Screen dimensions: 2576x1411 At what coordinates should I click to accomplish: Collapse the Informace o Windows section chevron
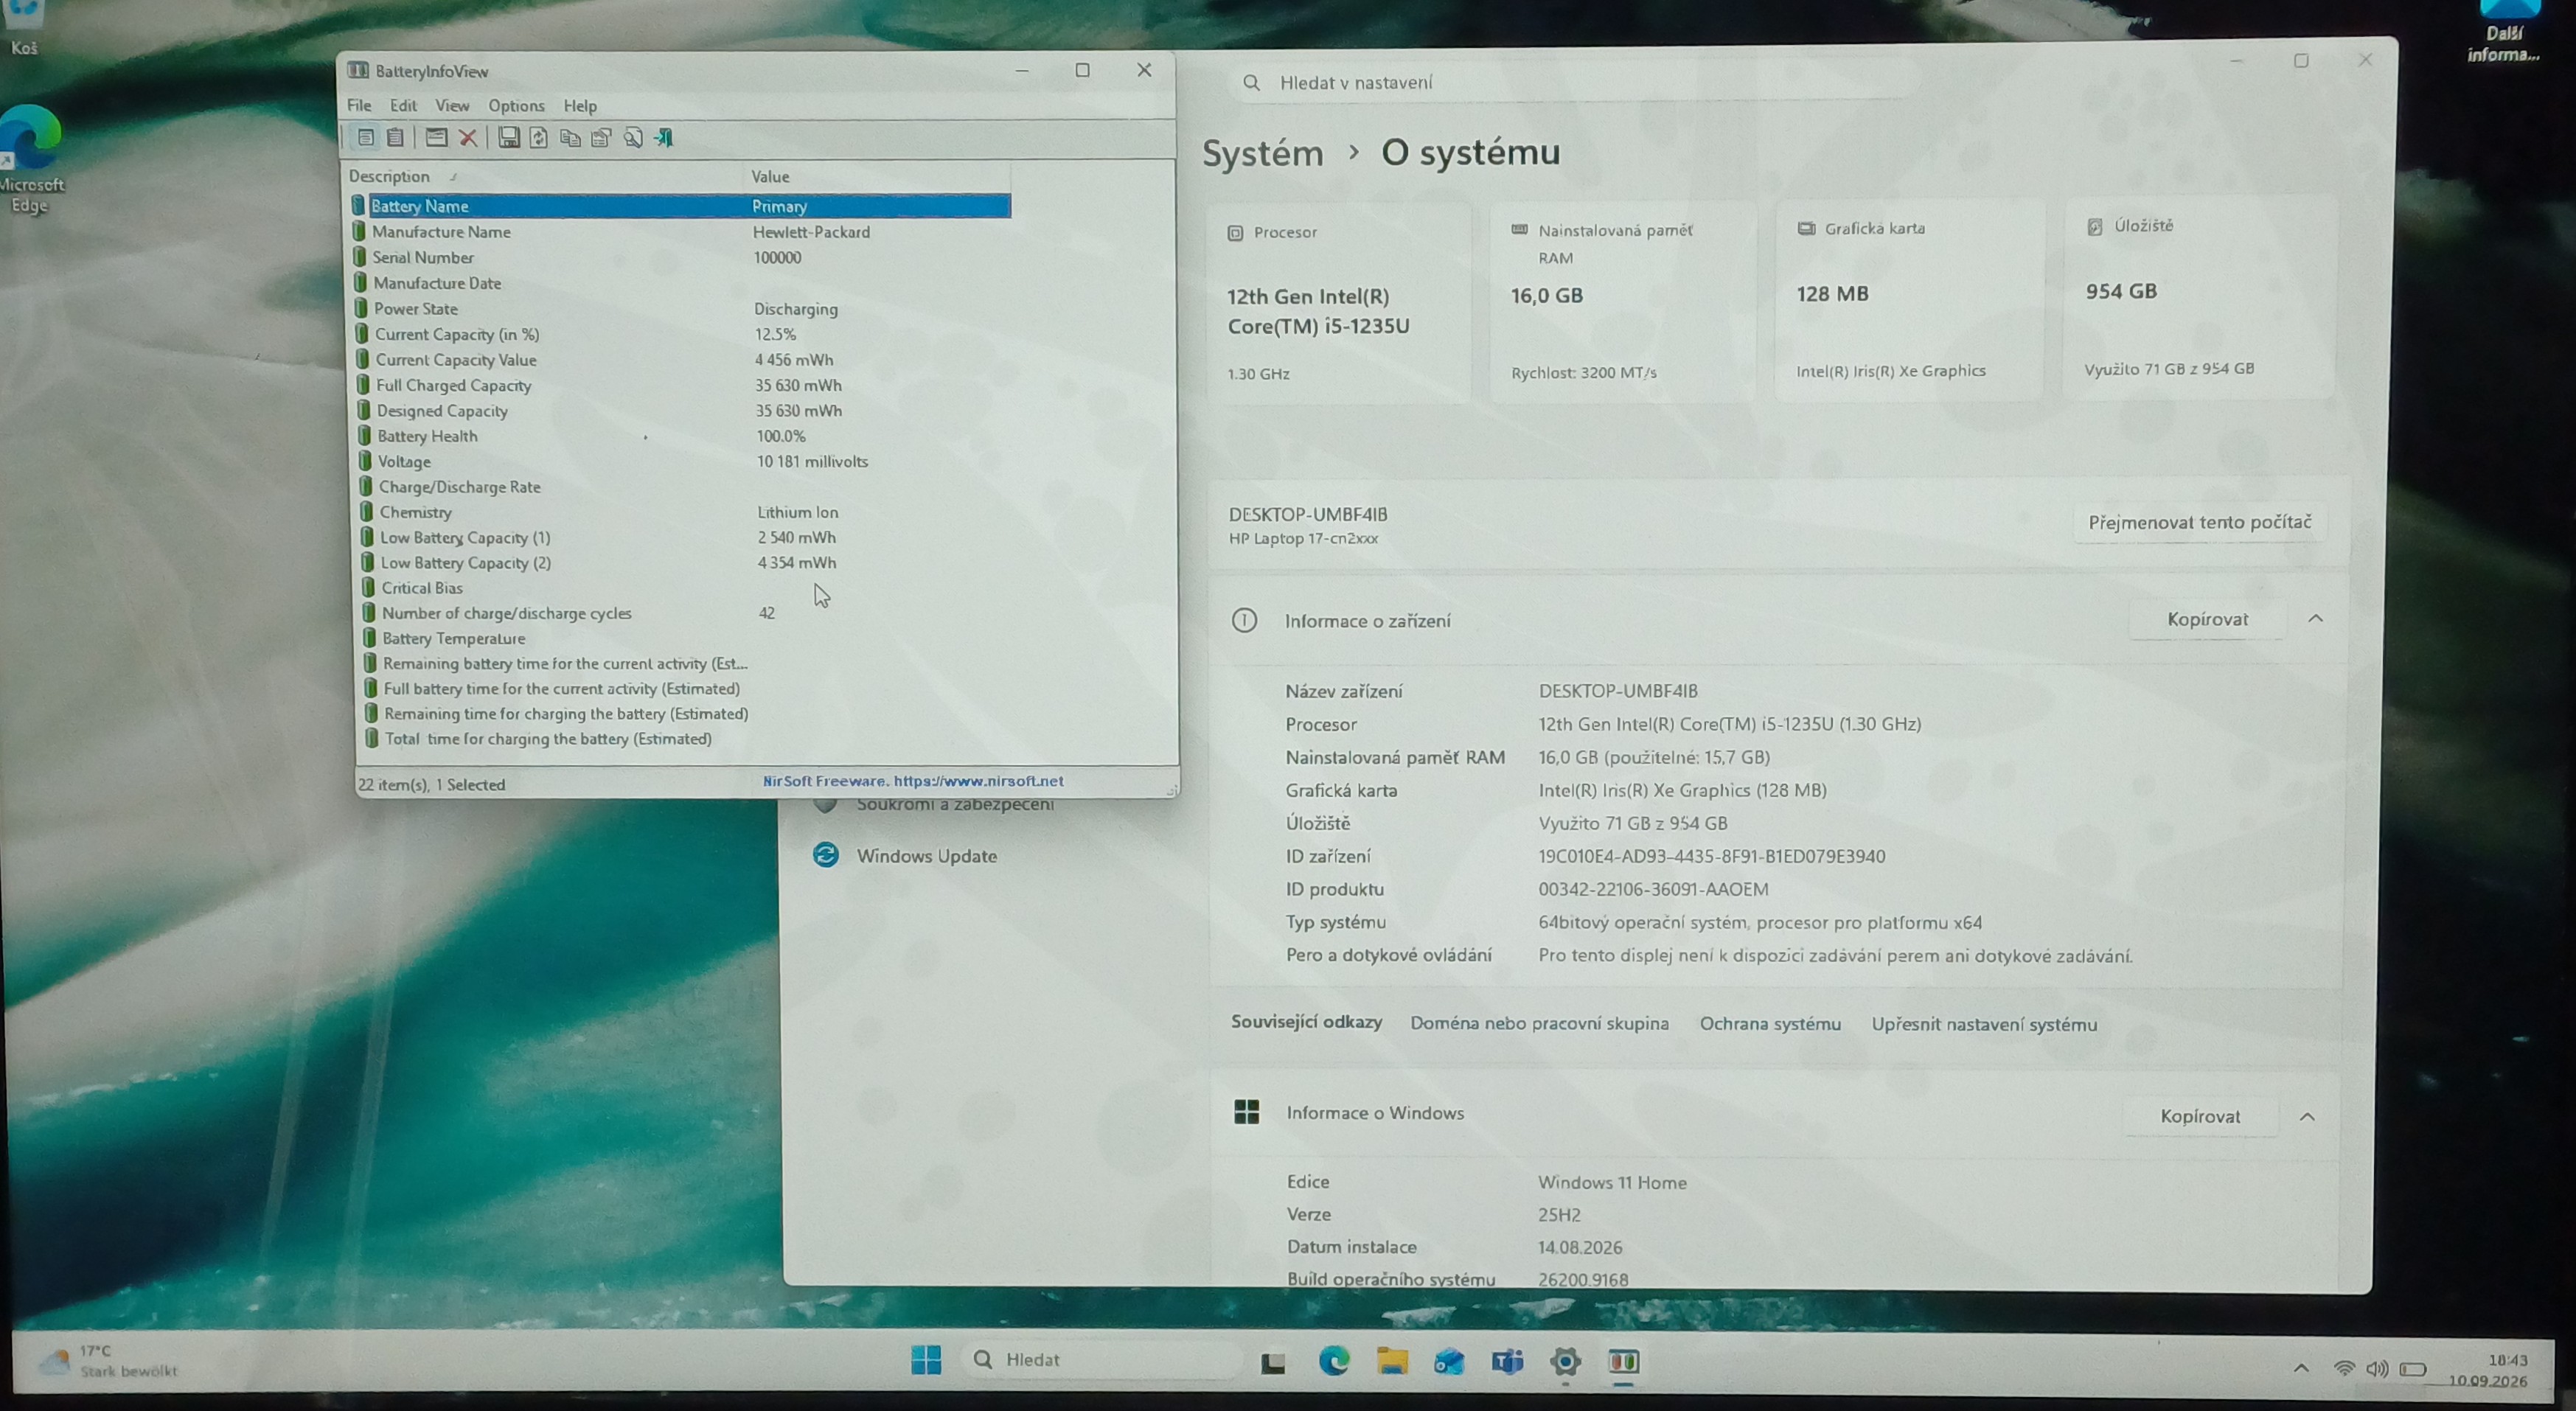point(2307,1116)
